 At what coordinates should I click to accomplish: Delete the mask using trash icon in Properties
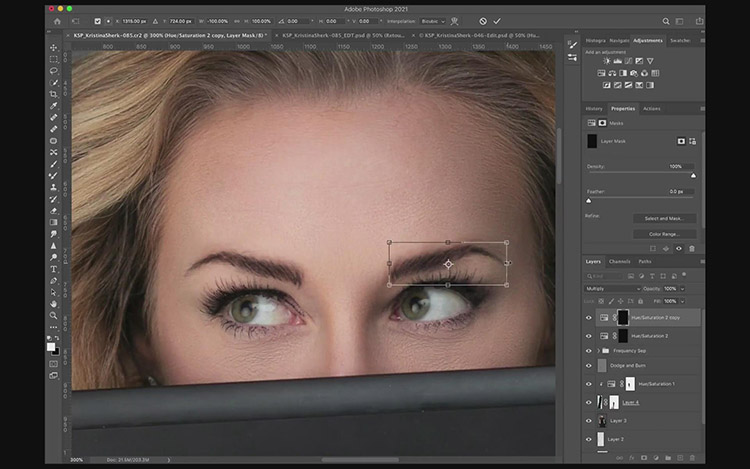692,248
